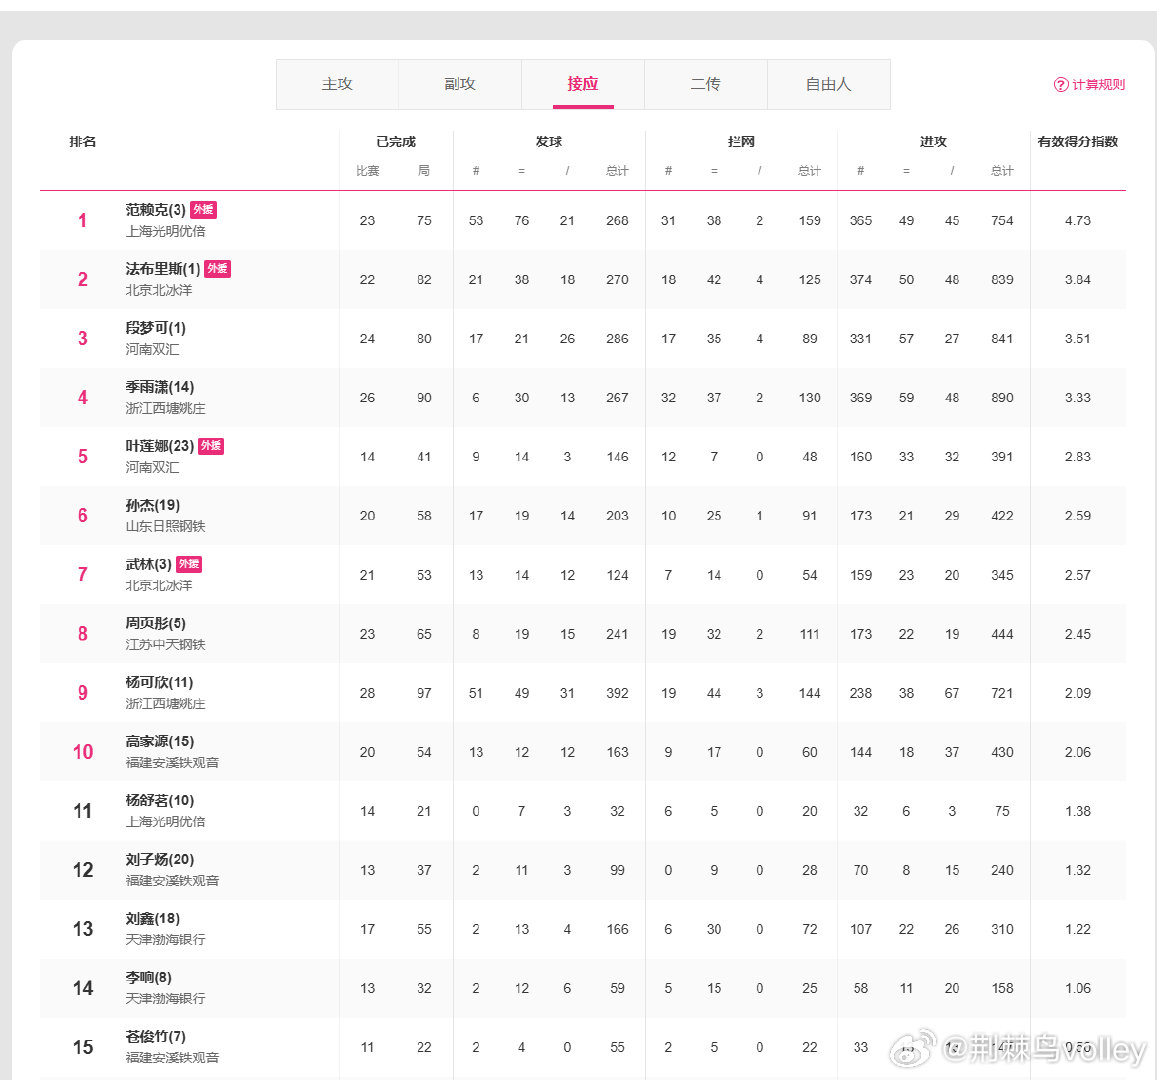Open the 自由人 tab
The image size is (1157, 1080).
(829, 84)
